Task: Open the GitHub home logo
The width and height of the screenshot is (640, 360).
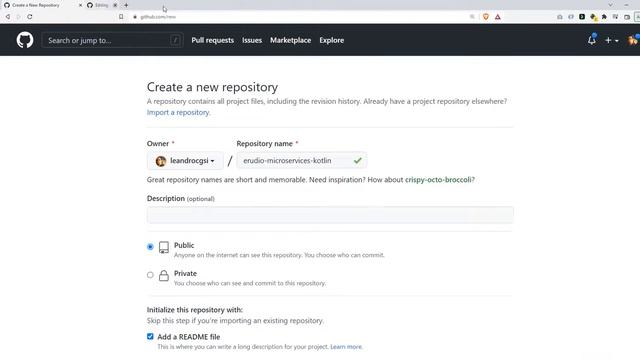Action: pyautogui.click(x=24, y=40)
